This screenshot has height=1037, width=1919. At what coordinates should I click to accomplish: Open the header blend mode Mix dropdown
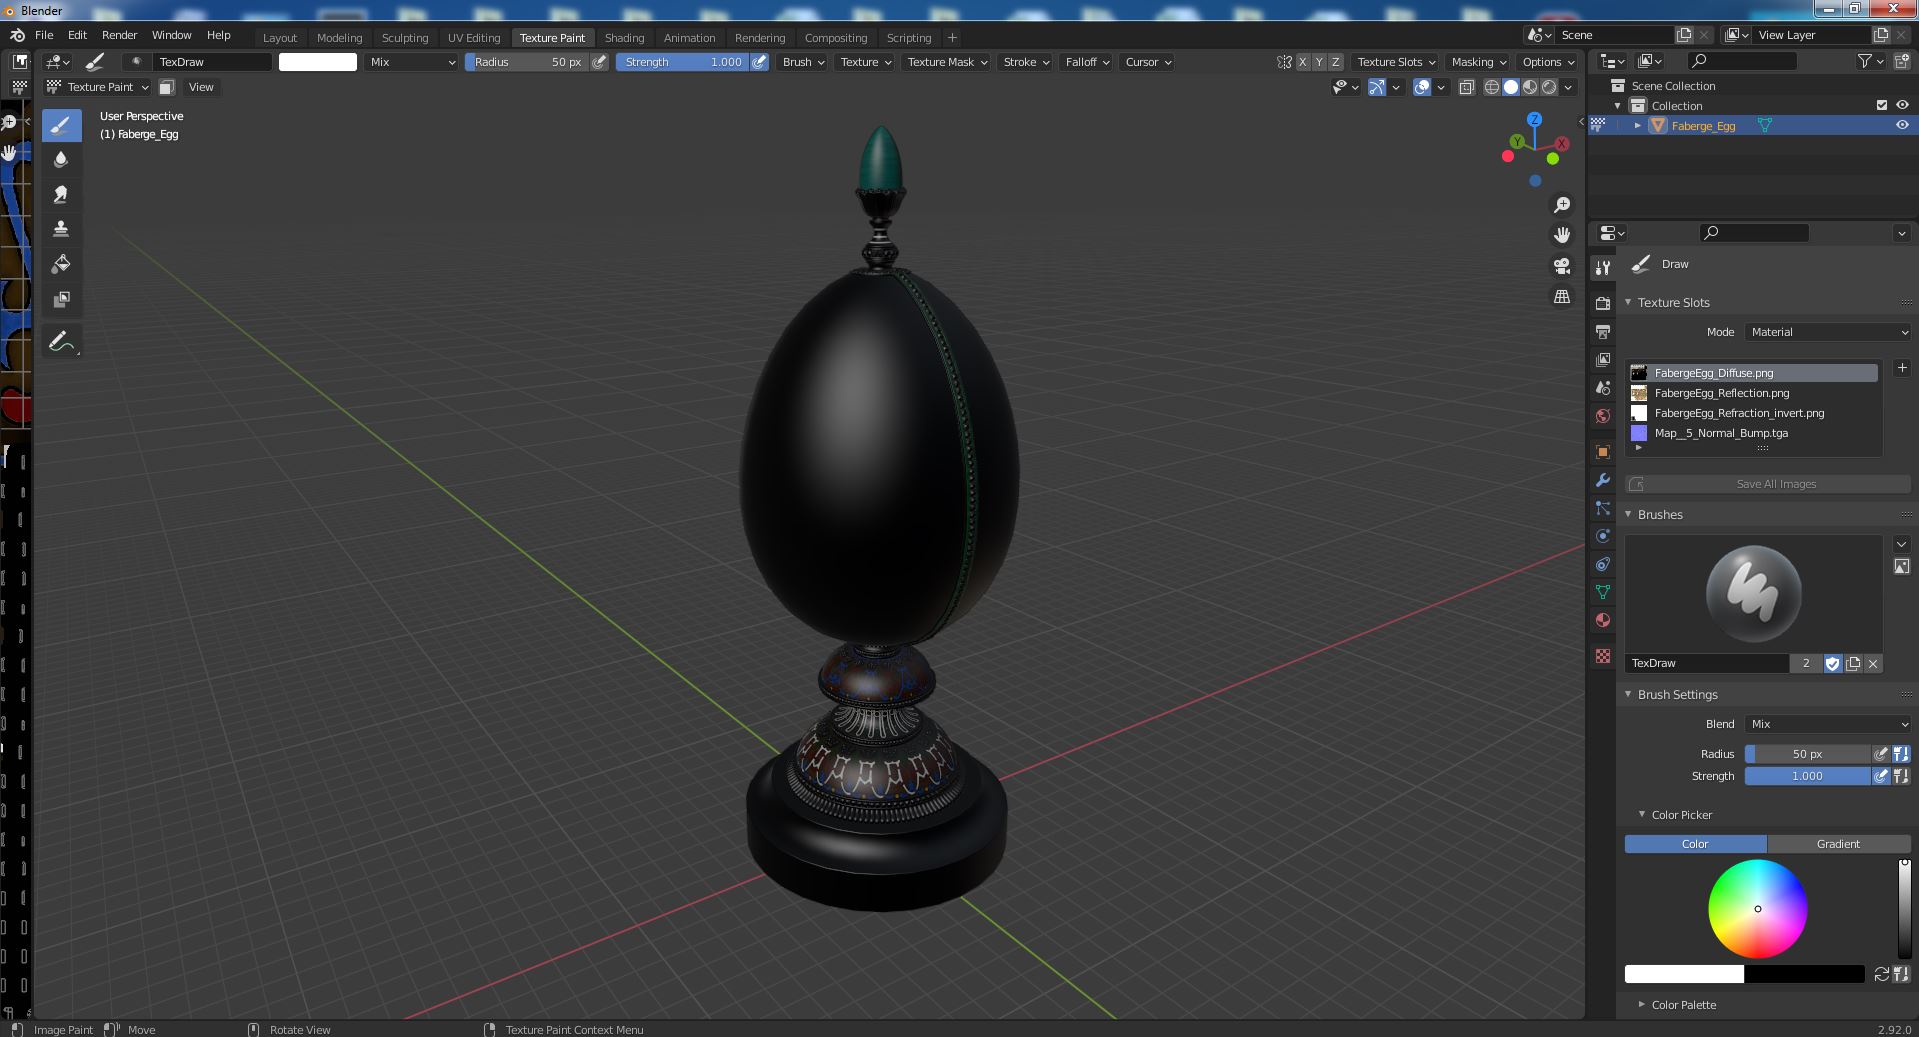(x=411, y=62)
